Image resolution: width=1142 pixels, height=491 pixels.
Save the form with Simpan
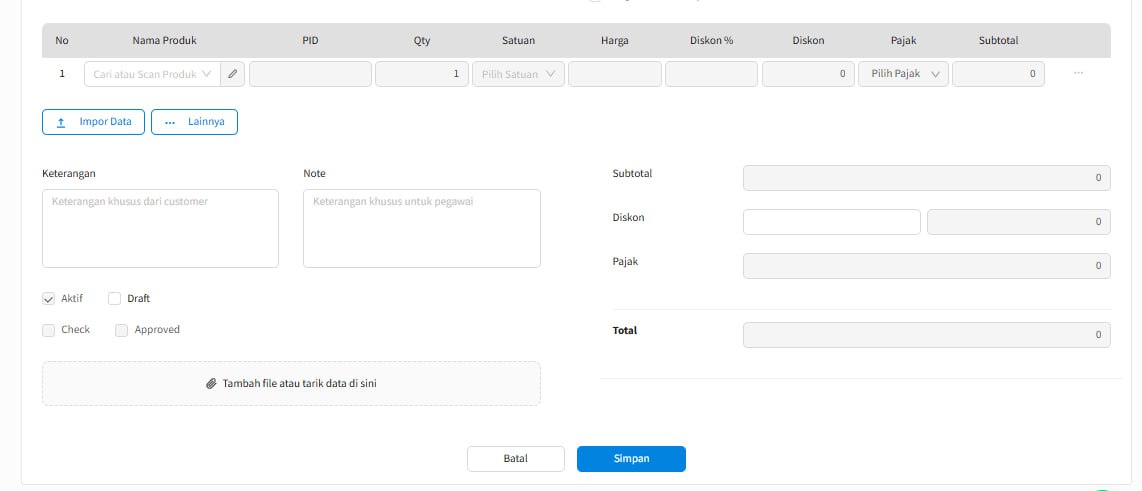(631, 459)
